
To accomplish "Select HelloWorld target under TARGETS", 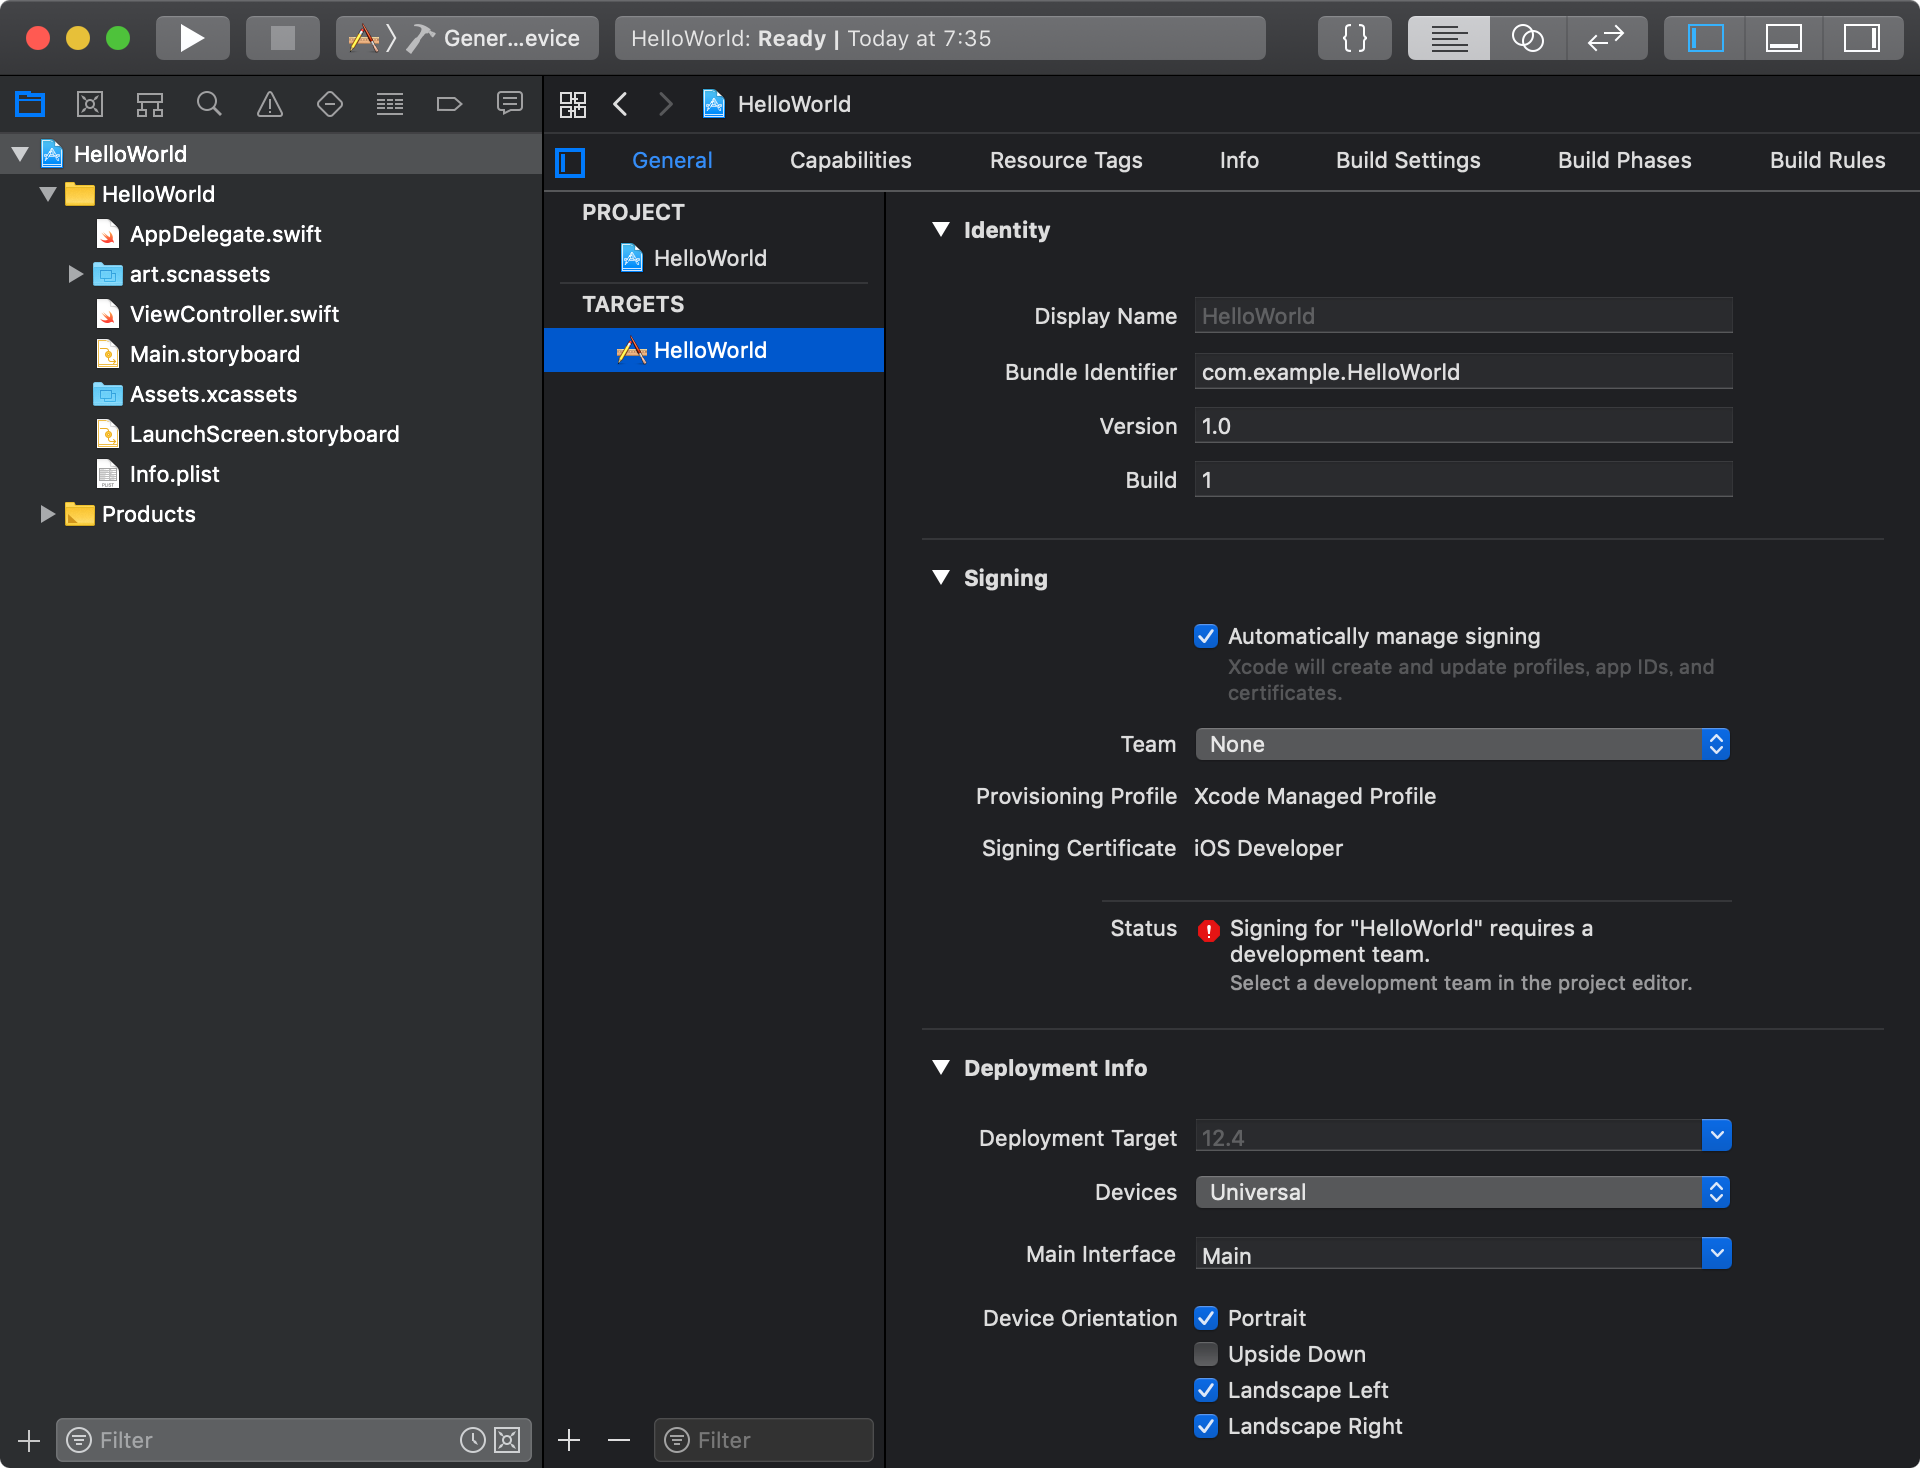I will [714, 350].
